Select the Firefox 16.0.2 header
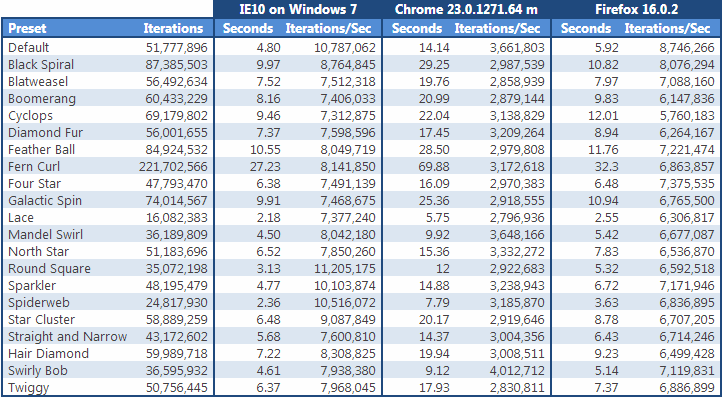Screen dimensions: 723x398 click(636, 9)
